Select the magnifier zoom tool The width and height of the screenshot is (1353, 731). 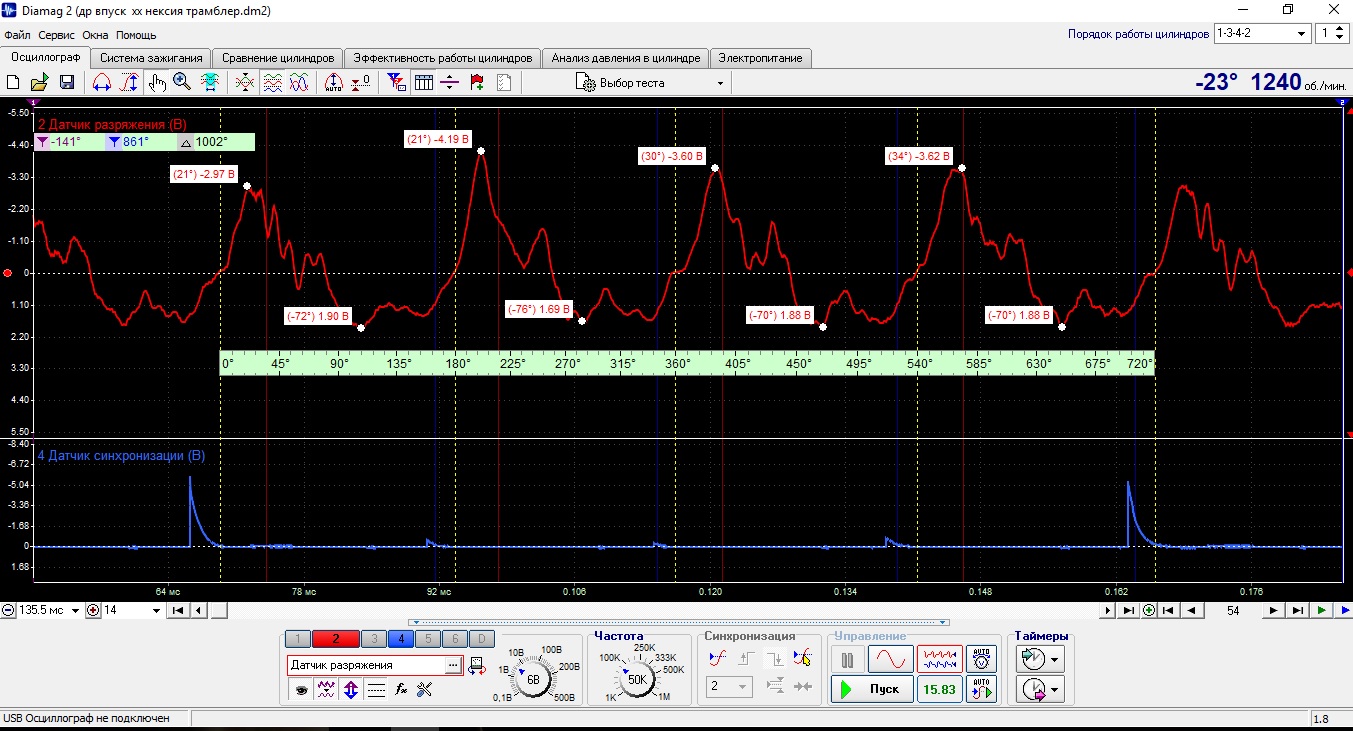coord(182,83)
